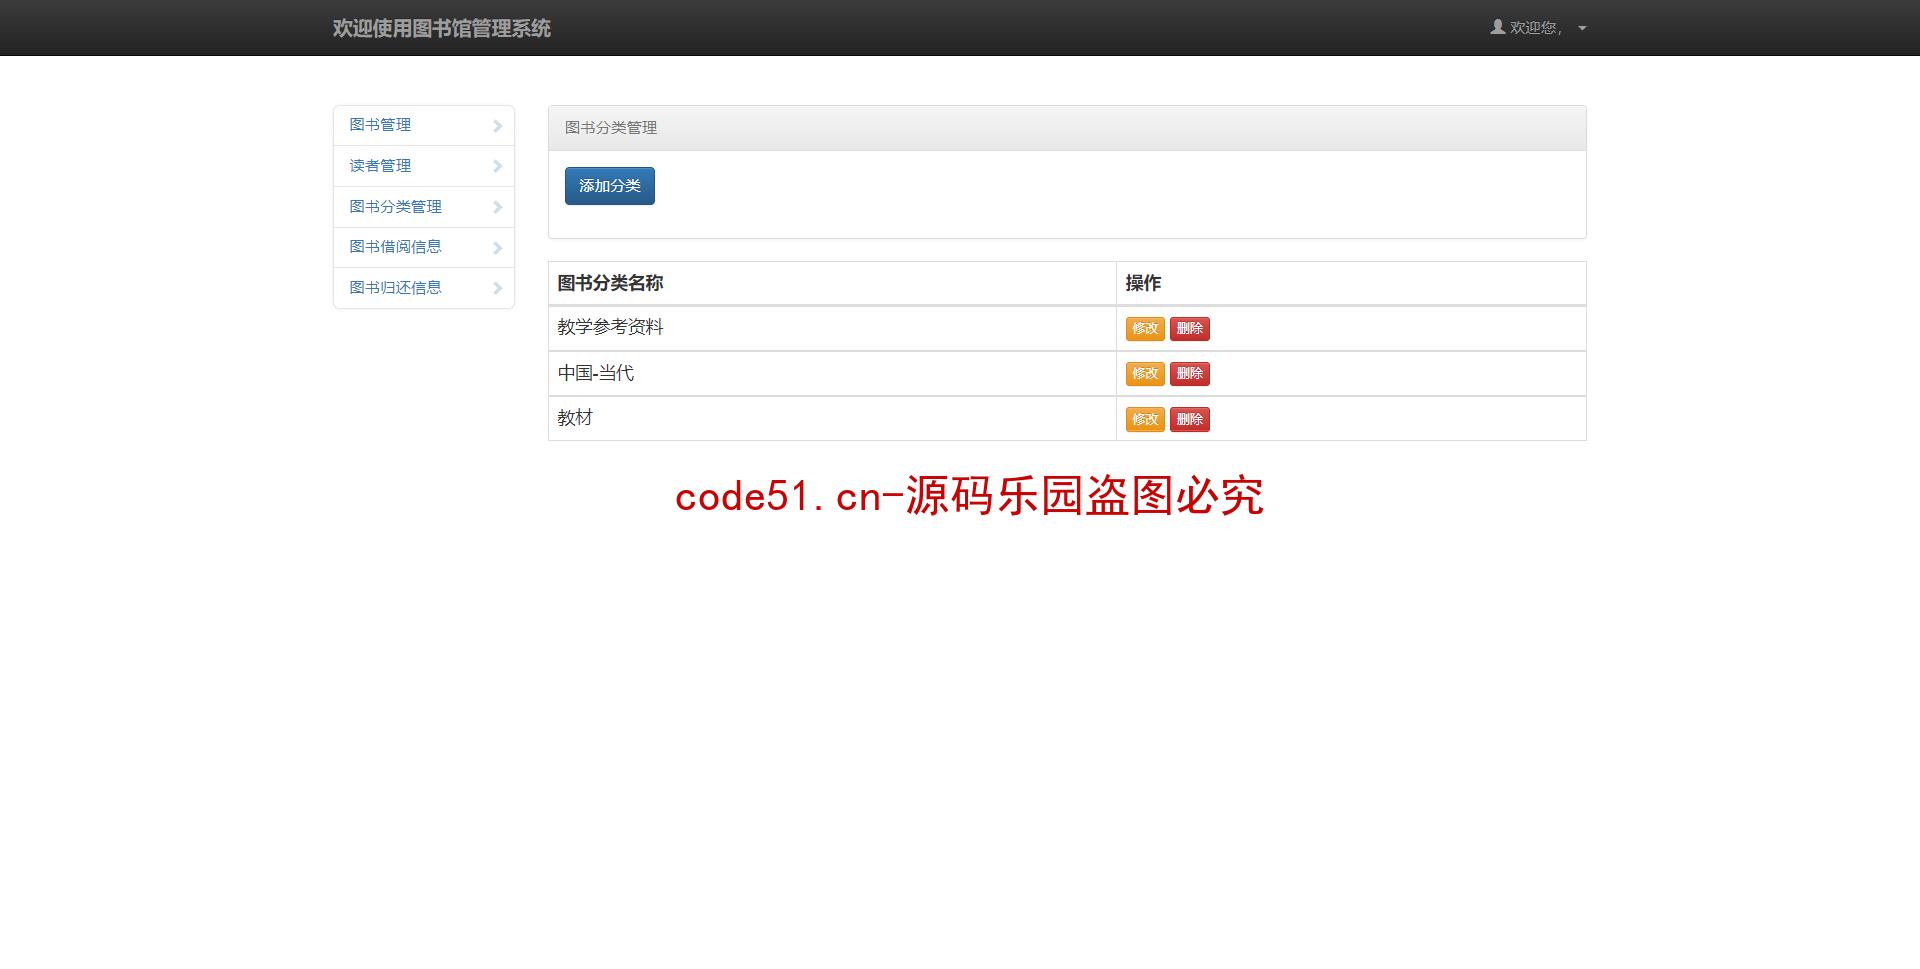This screenshot has height=969, width=1920.
Task: Click 删除 for 中国-当代
Action: pyautogui.click(x=1190, y=374)
